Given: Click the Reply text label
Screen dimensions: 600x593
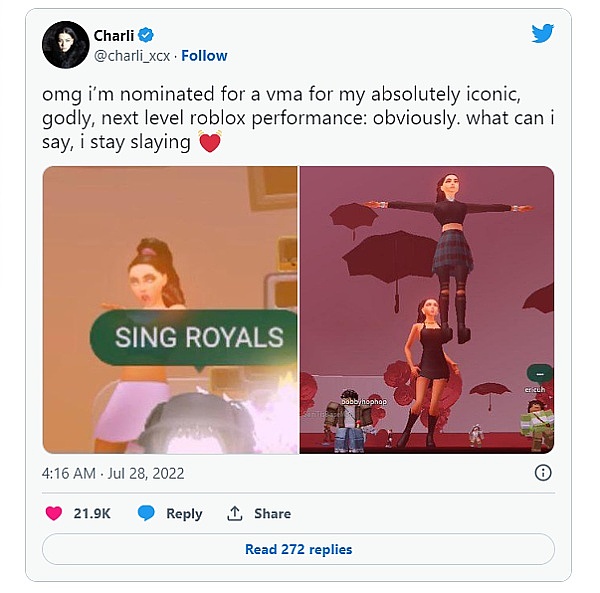Looking at the screenshot, I should pyautogui.click(x=184, y=513).
